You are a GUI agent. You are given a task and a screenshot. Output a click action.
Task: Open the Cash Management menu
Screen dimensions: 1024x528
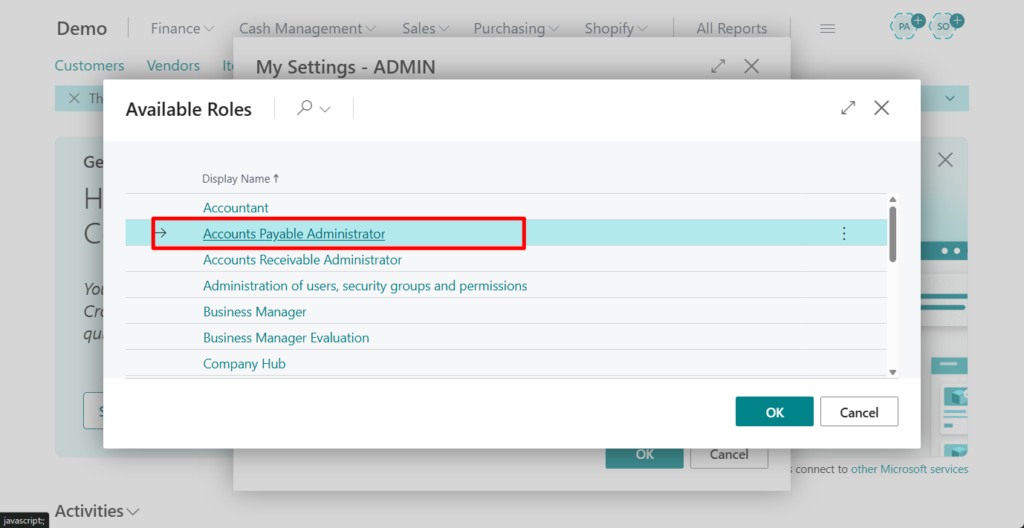coord(307,29)
